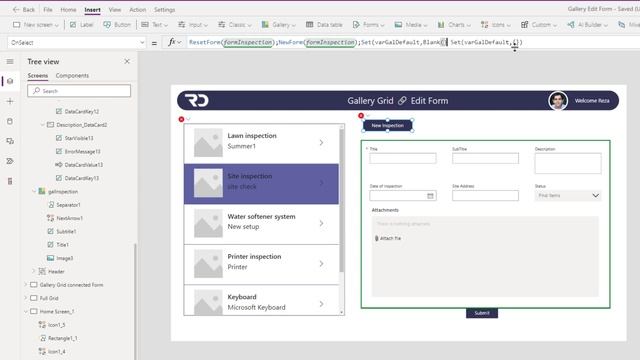Image resolution: width=640 pixels, height=360 pixels.
Task: Click the plus Insert icon in rail
Action: [10, 101]
